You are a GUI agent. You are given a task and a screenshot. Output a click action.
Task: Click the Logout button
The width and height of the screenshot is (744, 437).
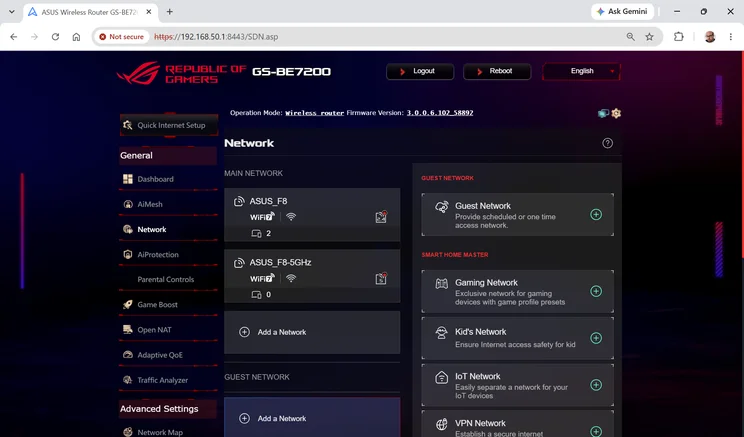coord(420,71)
